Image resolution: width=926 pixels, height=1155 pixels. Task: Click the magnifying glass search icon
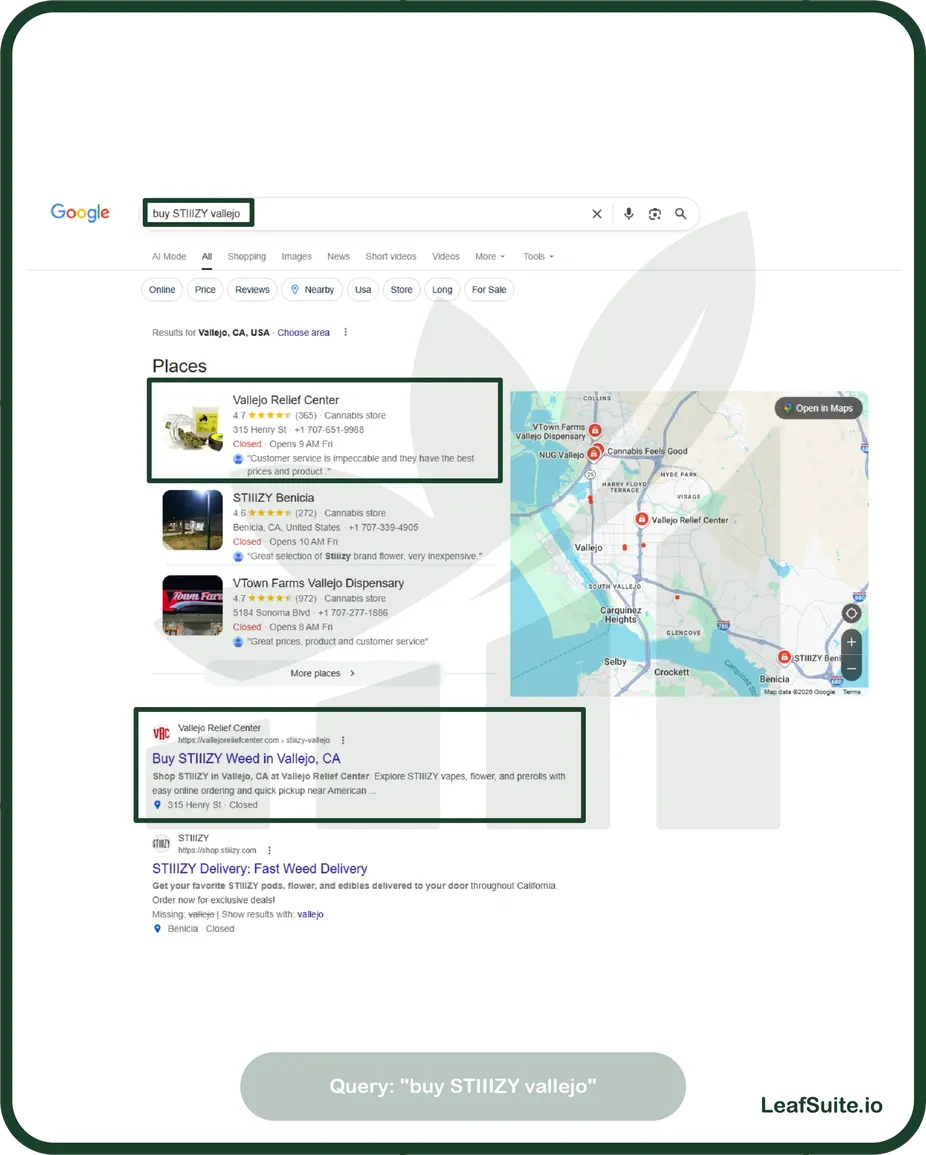[x=681, y=214]
